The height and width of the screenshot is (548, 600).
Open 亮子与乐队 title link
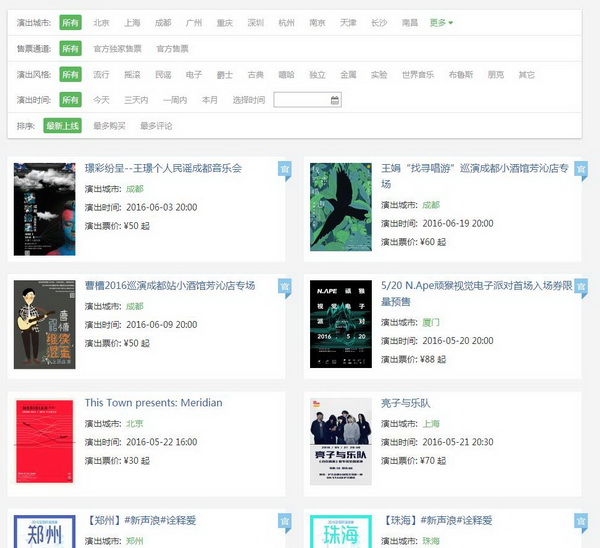(406, 403)
